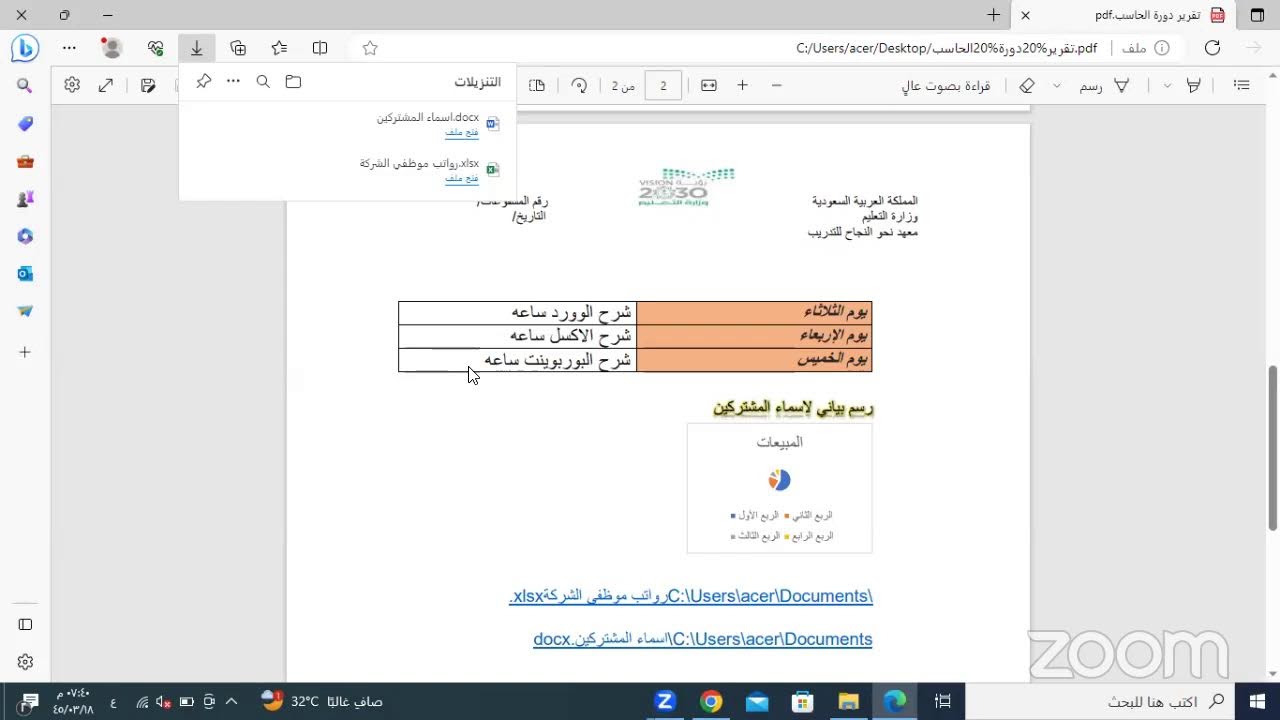
Task: Open the user profile avatar
Action: click(x=112, y=47)
